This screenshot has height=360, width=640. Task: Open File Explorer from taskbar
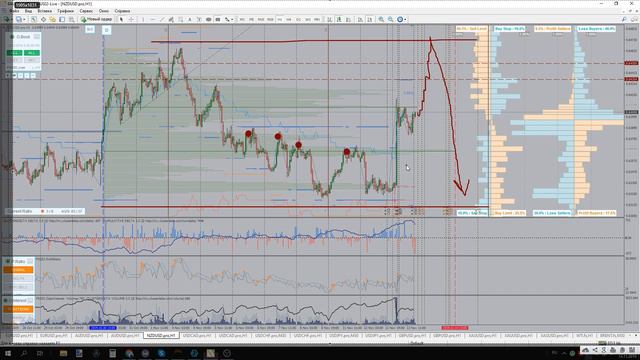coord(63,353)
